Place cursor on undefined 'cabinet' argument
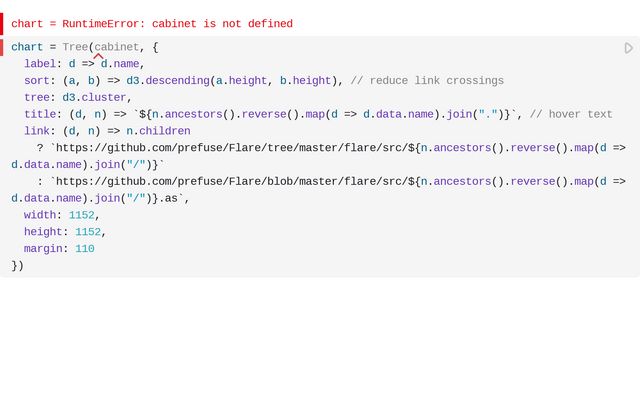 [x=115, y=47]
